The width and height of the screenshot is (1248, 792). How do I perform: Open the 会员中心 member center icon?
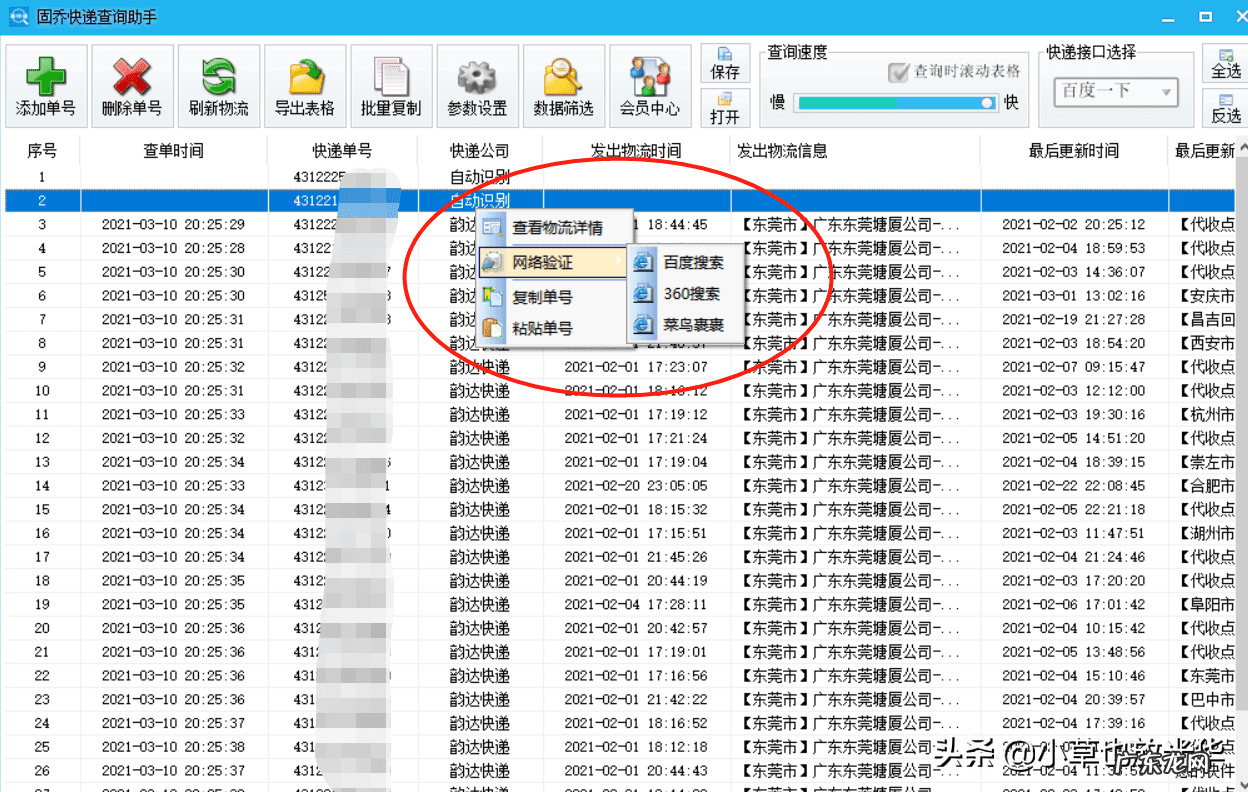point(649,78)
